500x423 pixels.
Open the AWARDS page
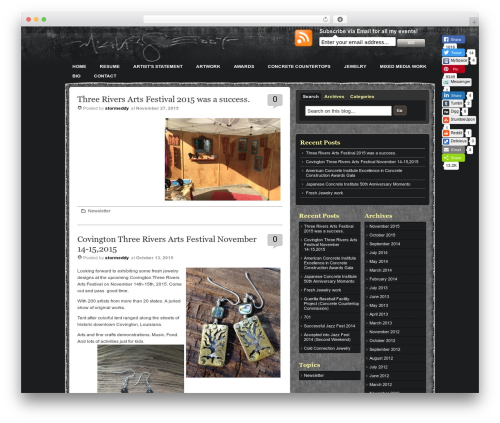click(x=244, y=67)
